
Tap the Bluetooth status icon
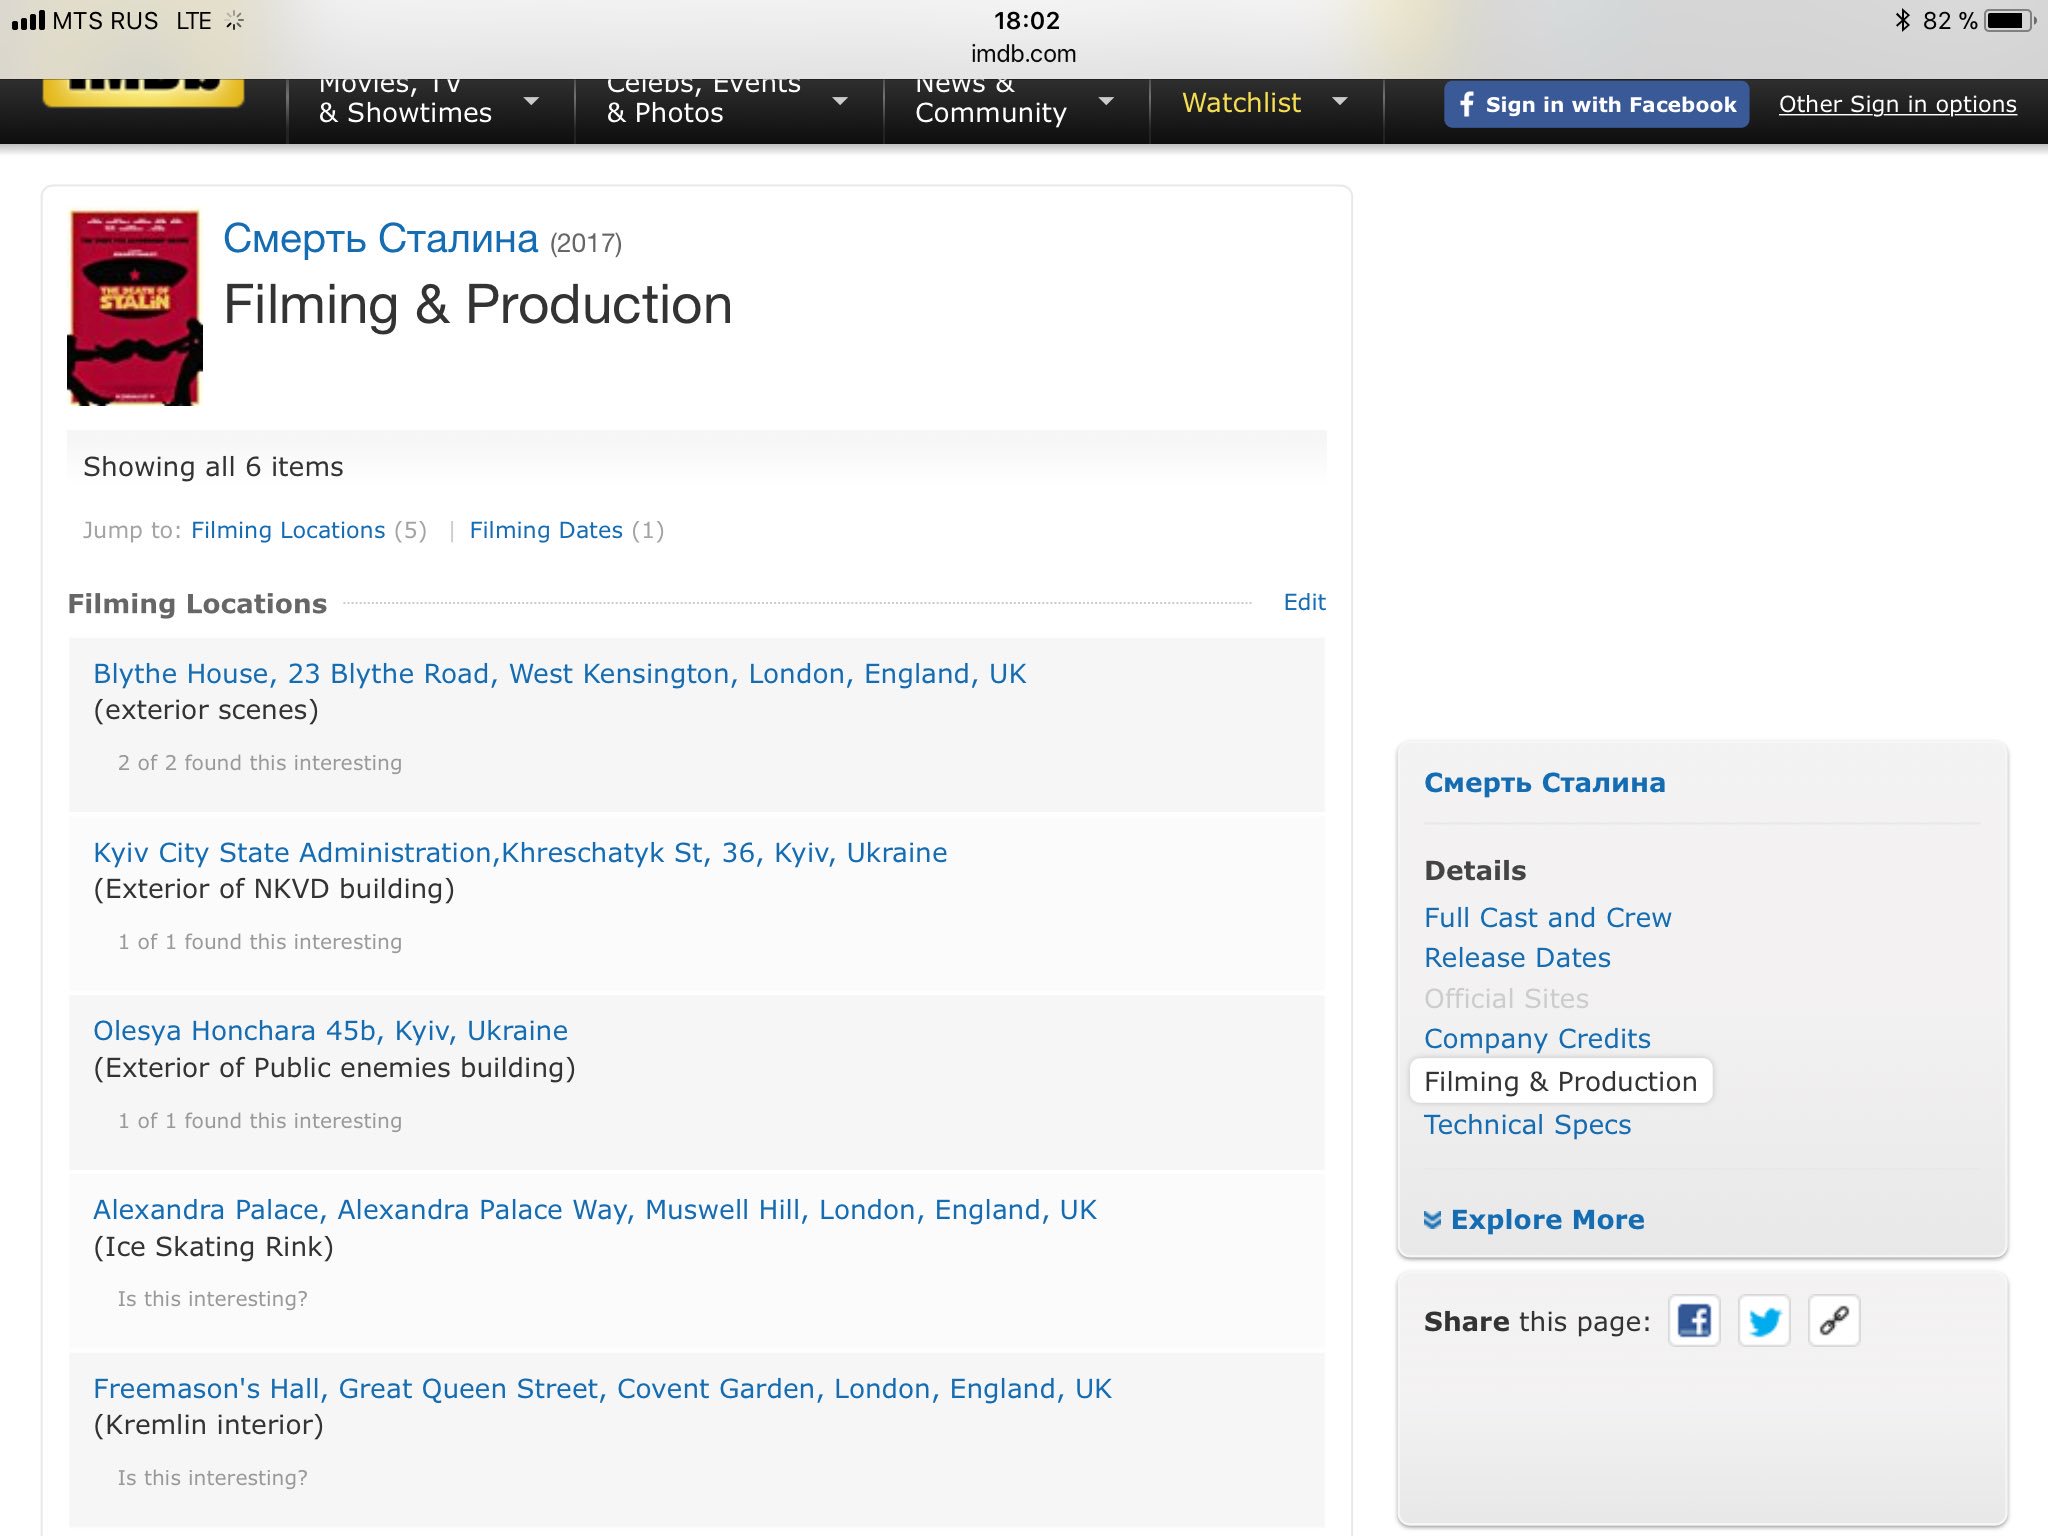[1902, 20]
